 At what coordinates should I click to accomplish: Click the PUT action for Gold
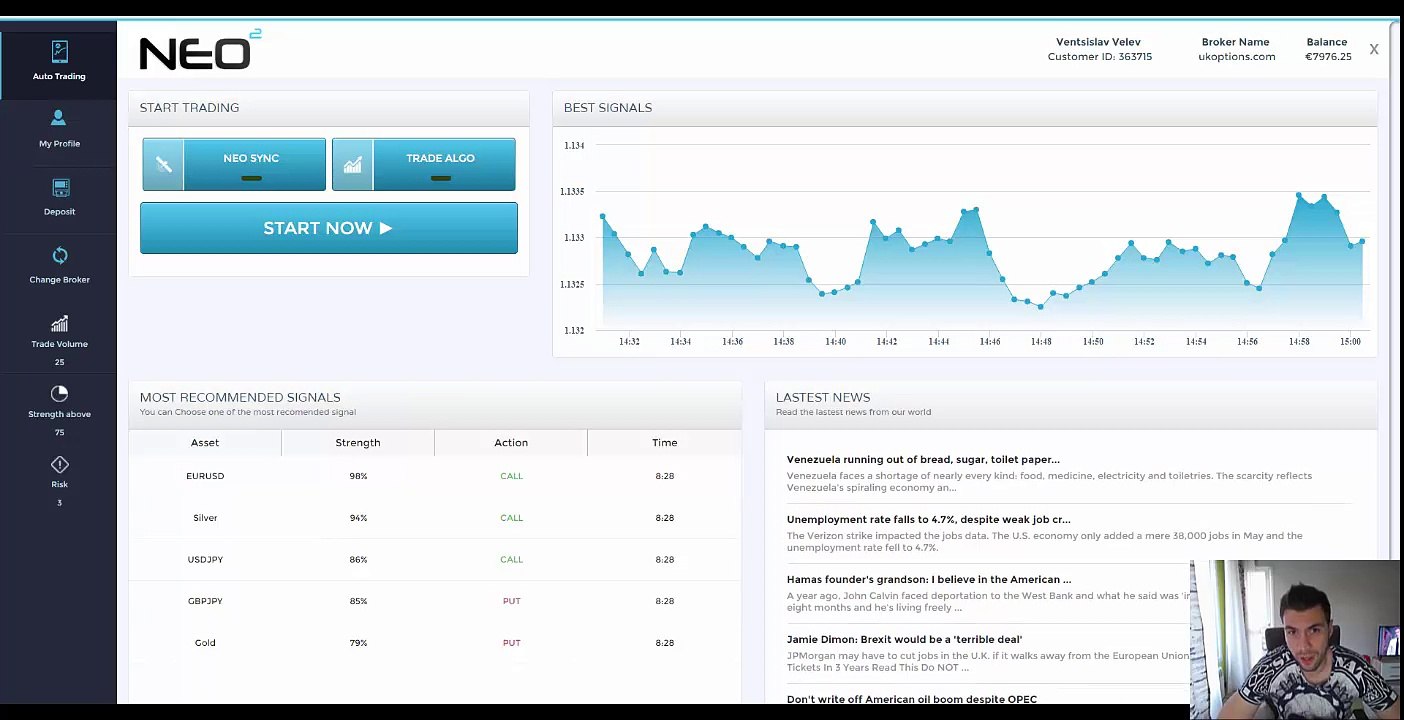click(511, 643)
